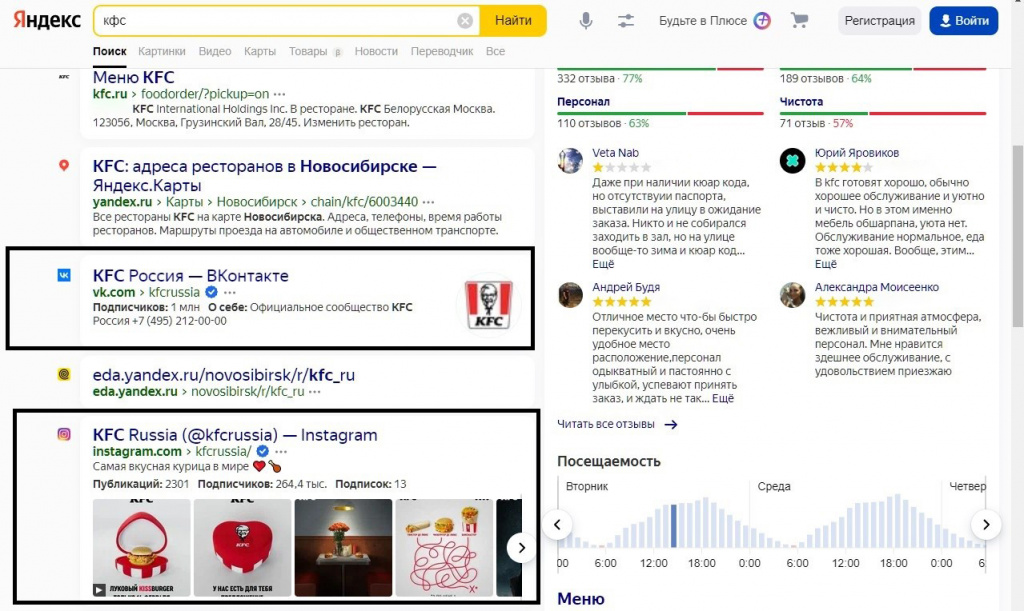
Task: Open search settings sliders icon
Action: tap(626, 21)
